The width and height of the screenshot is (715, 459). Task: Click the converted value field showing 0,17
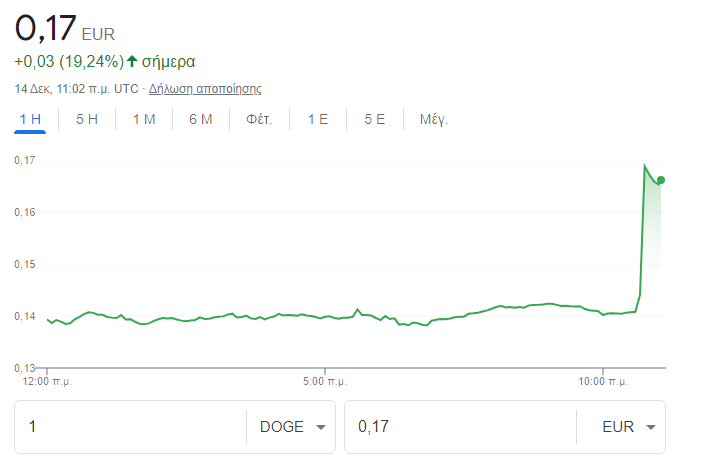(460, 427)
